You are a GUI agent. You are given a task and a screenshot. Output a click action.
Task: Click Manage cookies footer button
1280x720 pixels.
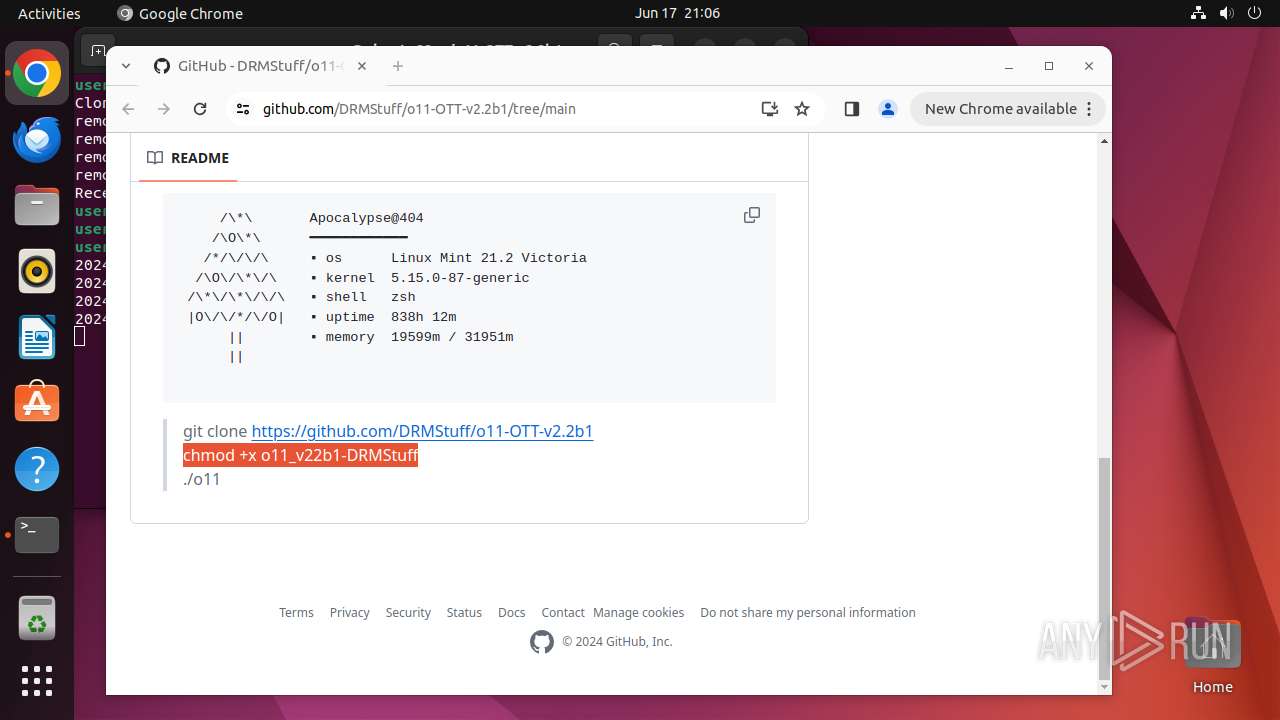638,613
